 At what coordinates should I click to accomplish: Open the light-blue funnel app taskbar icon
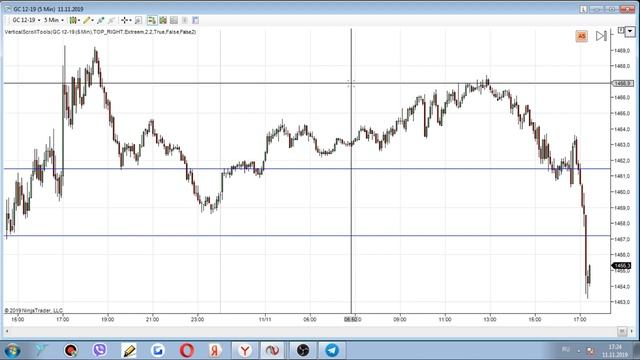41,350
